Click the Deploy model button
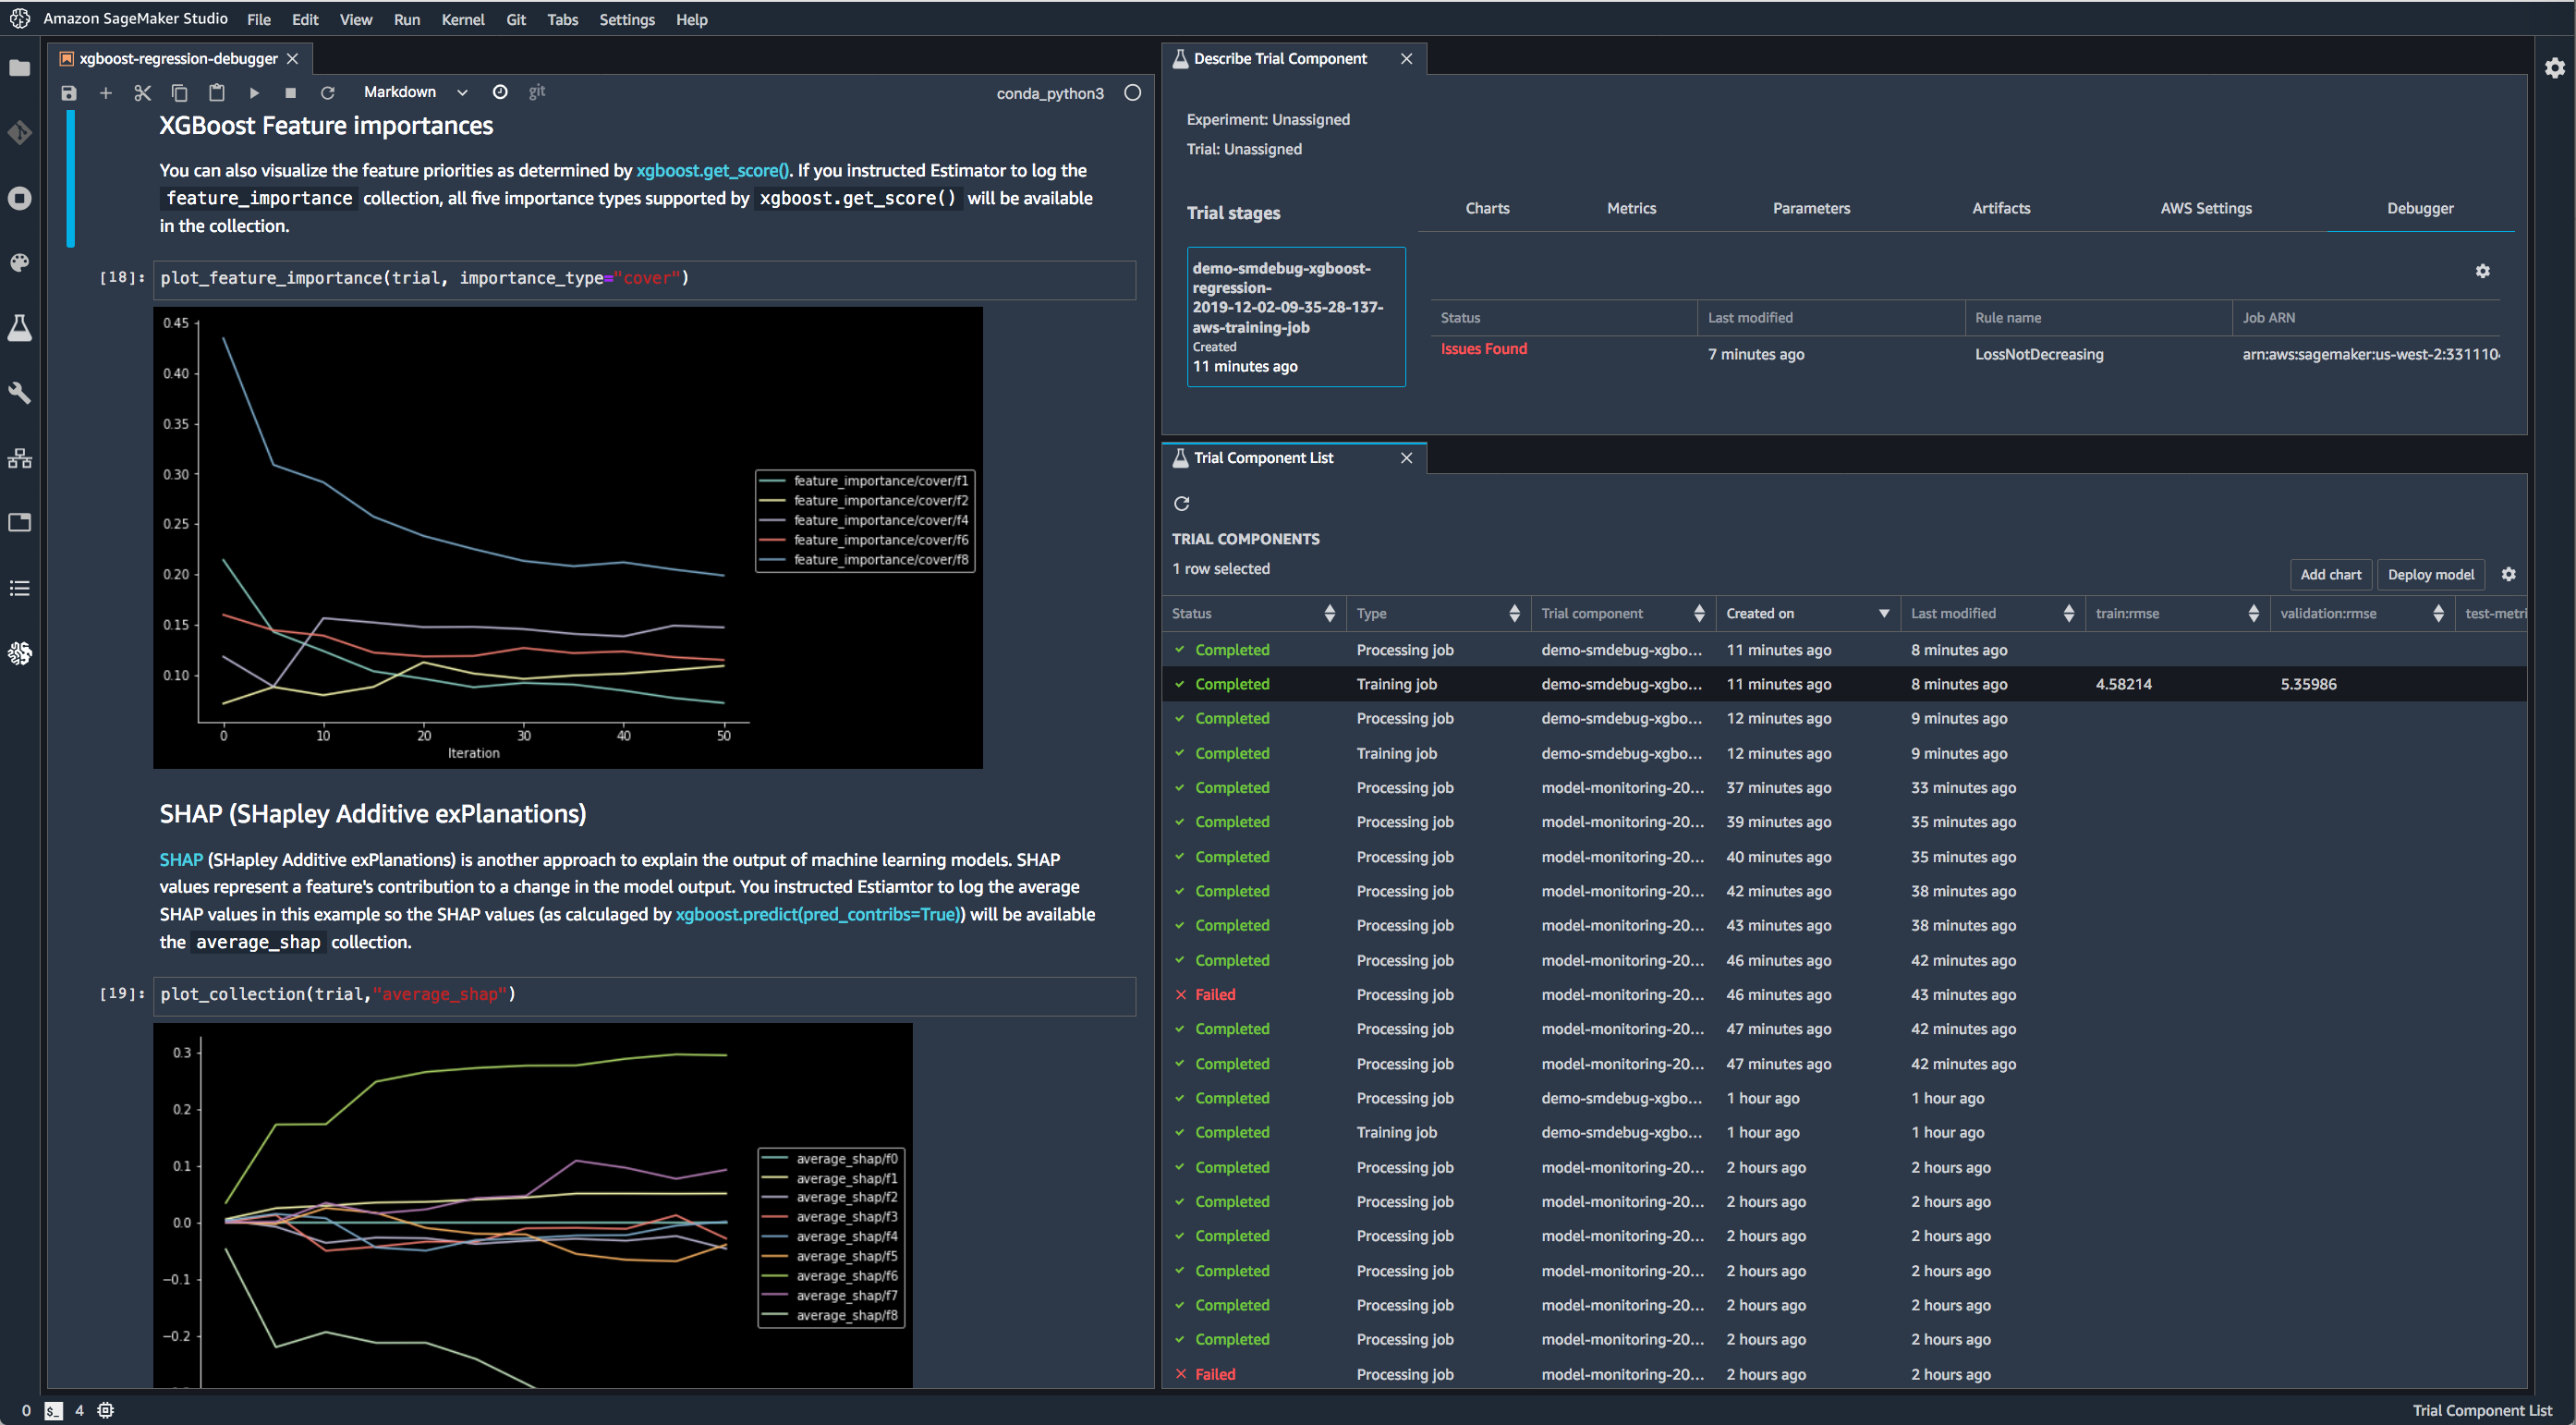This screenshot has height=1425, width=2576. [2430, 574]
